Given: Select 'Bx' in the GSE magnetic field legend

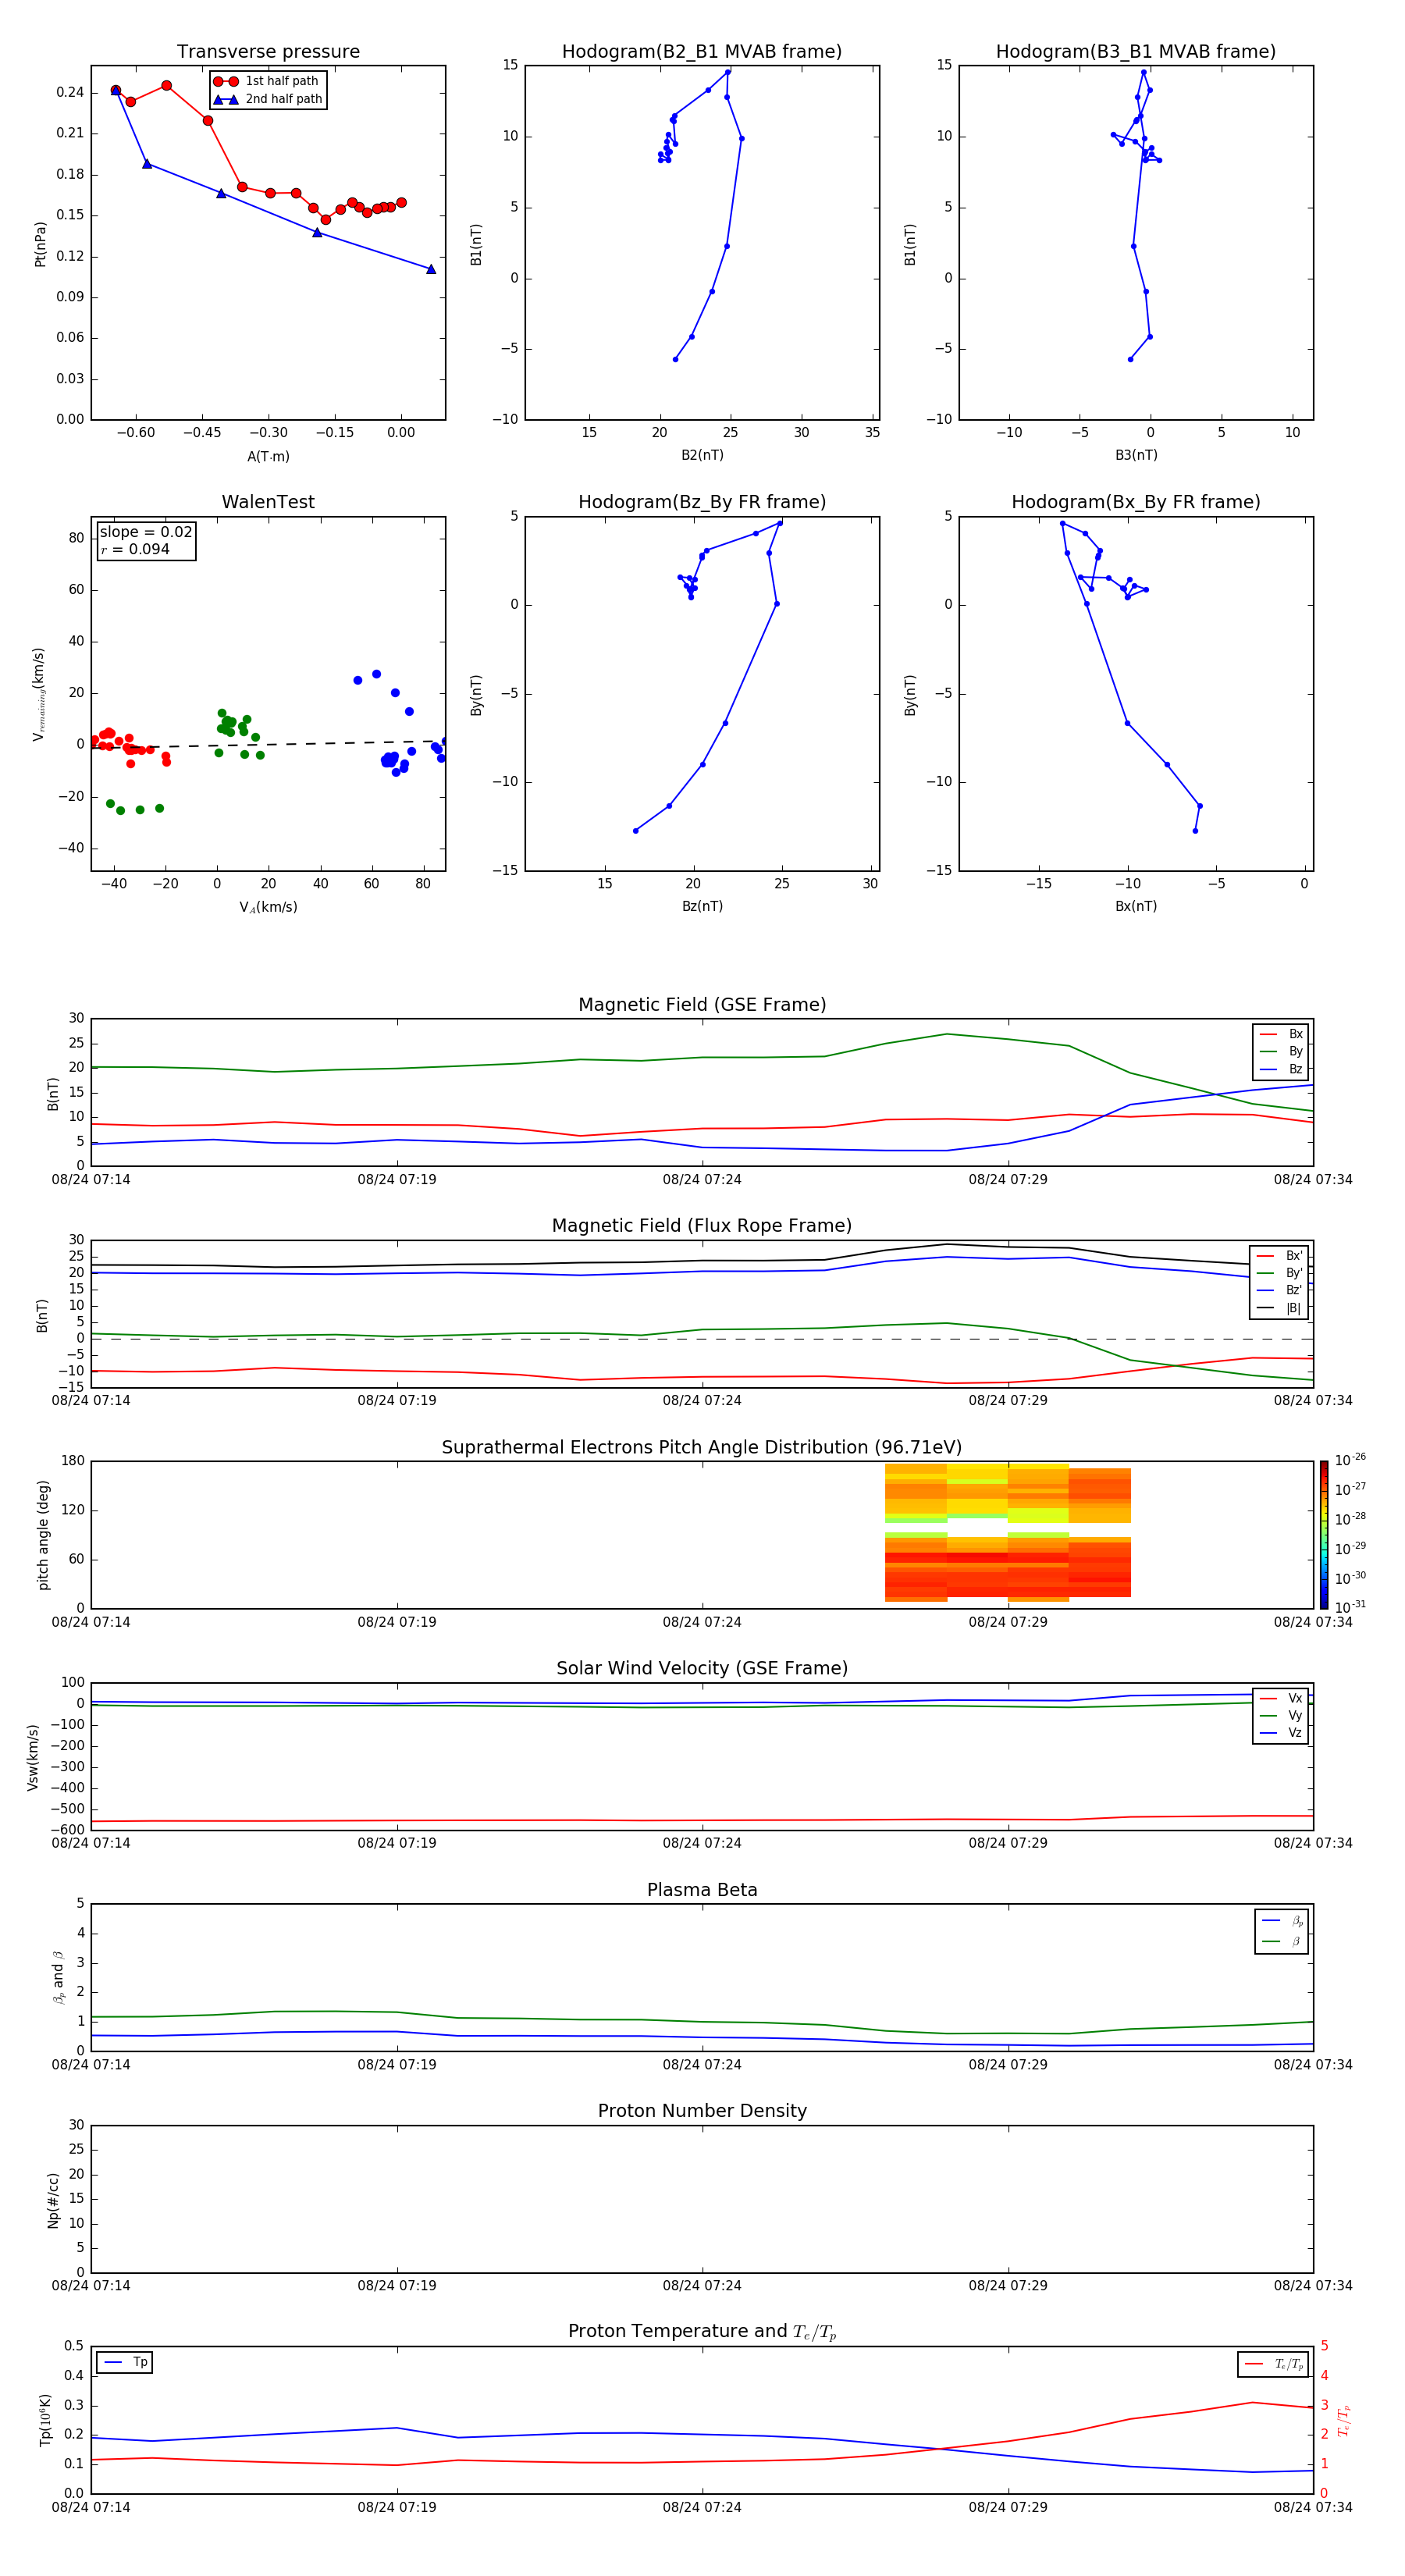Looking at the screenshot, I should tap(1281, 1034).
